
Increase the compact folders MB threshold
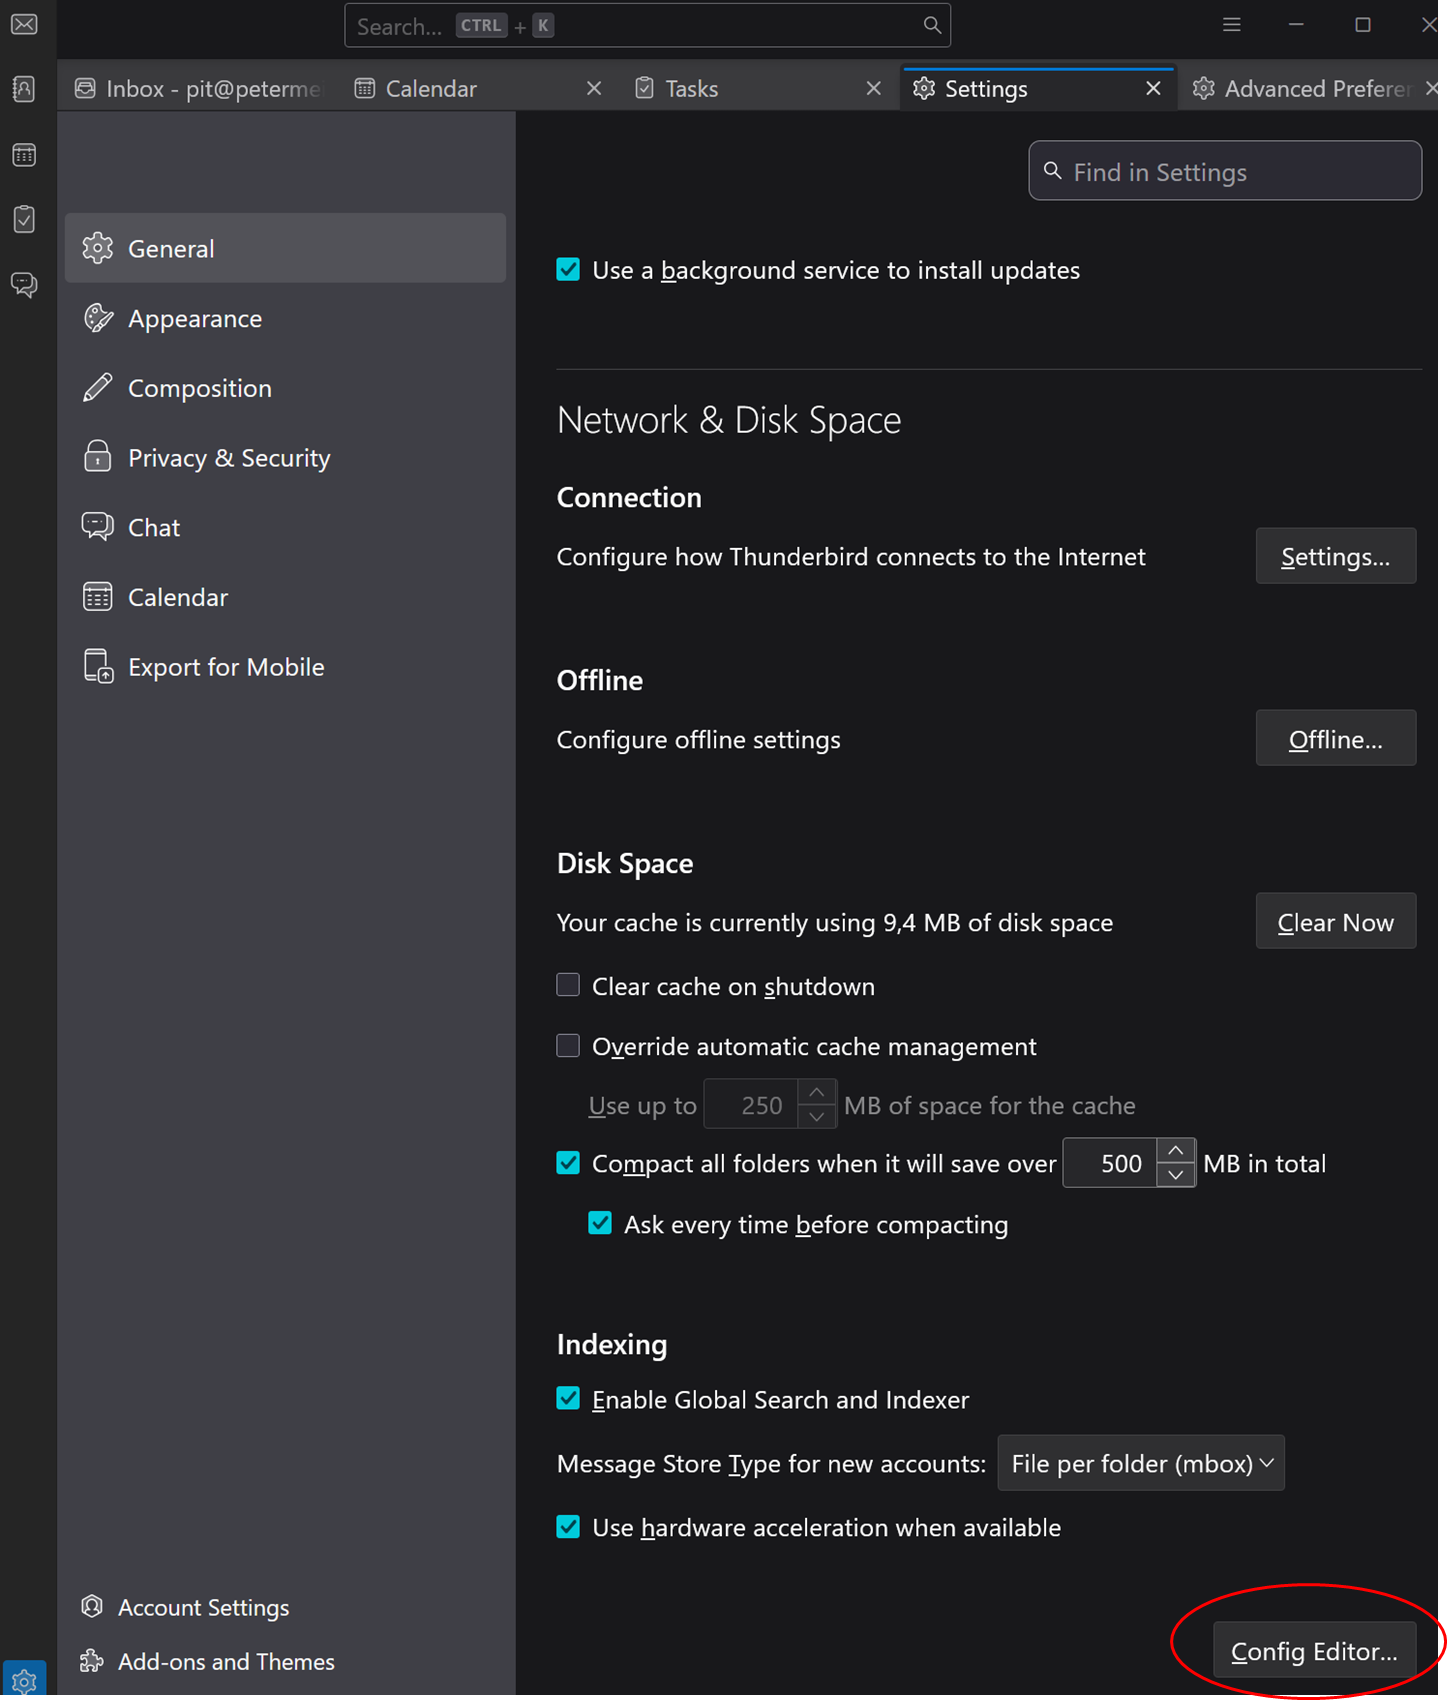(x=1176, y=1152)
